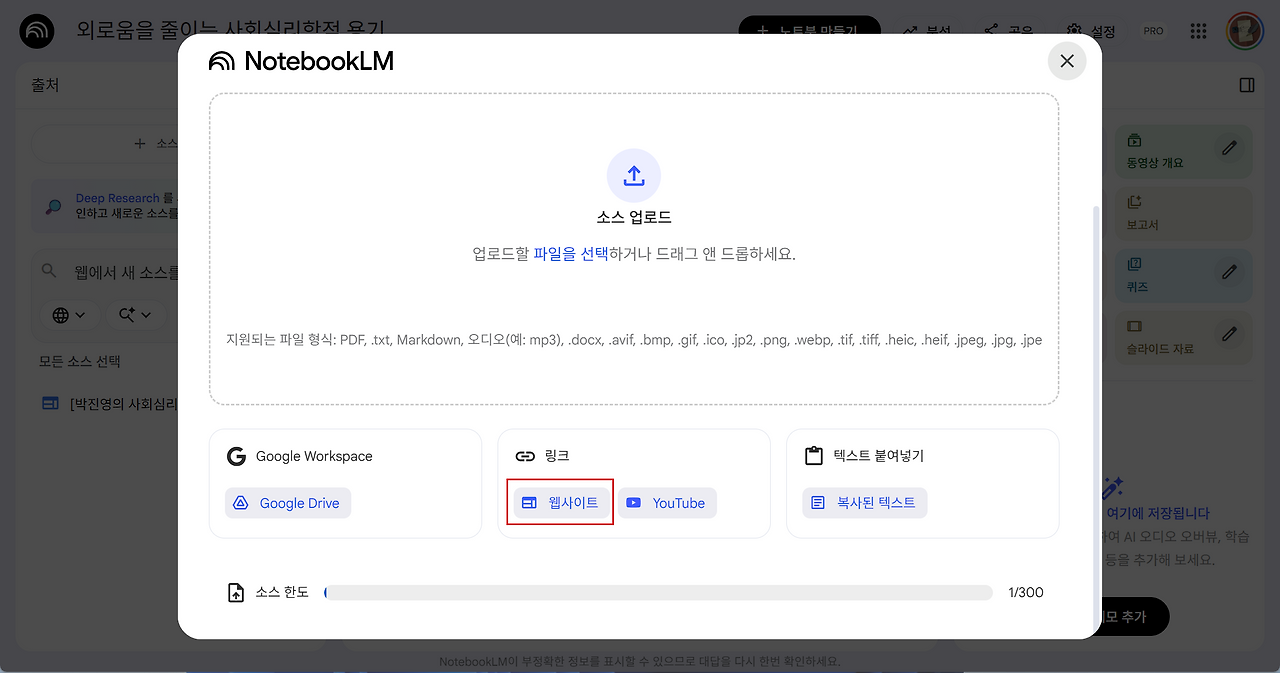Screen dimensions: 1280x673
Task: Click the 텍스트 붙여넣기 clipboard icon
Action: [x=814, y=456]
